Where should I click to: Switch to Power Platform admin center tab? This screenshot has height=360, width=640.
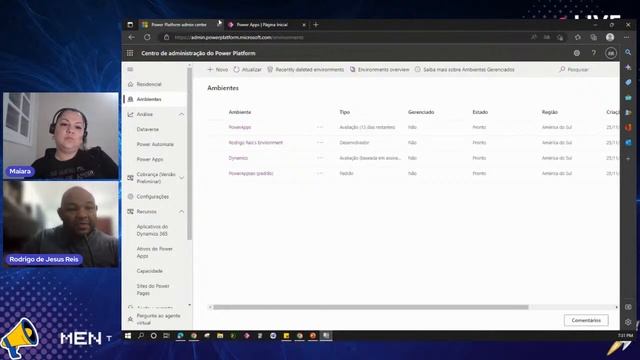(x=179, y=25)
